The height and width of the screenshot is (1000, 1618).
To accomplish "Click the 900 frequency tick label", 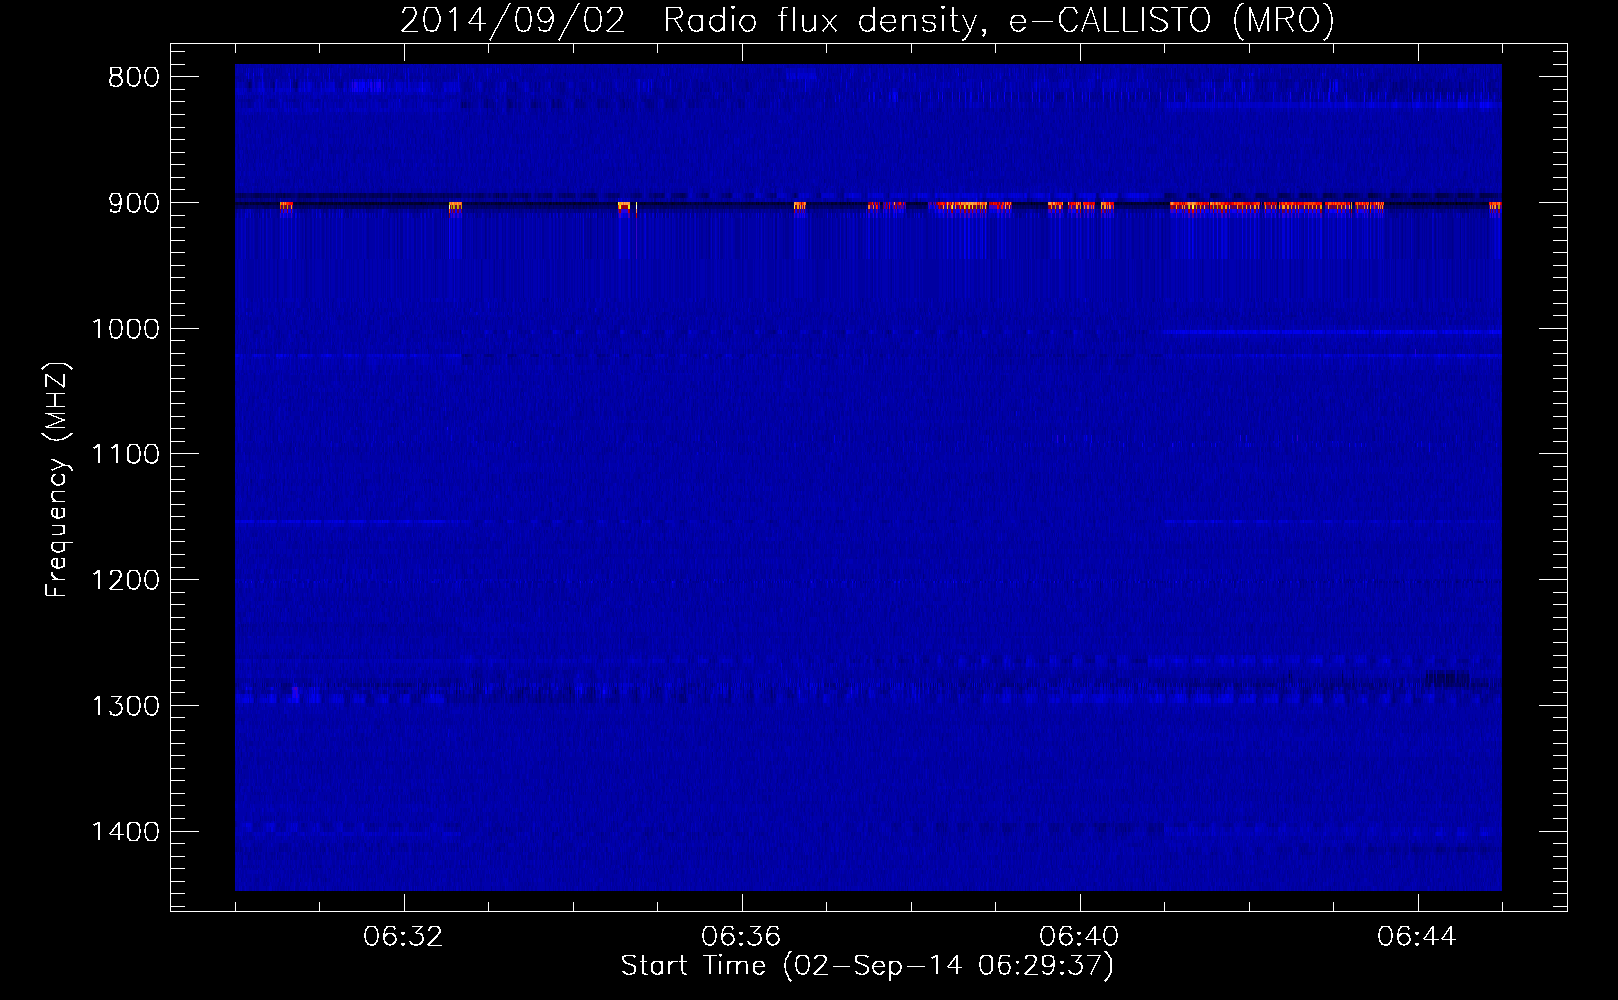I will (x=133, y=203).
